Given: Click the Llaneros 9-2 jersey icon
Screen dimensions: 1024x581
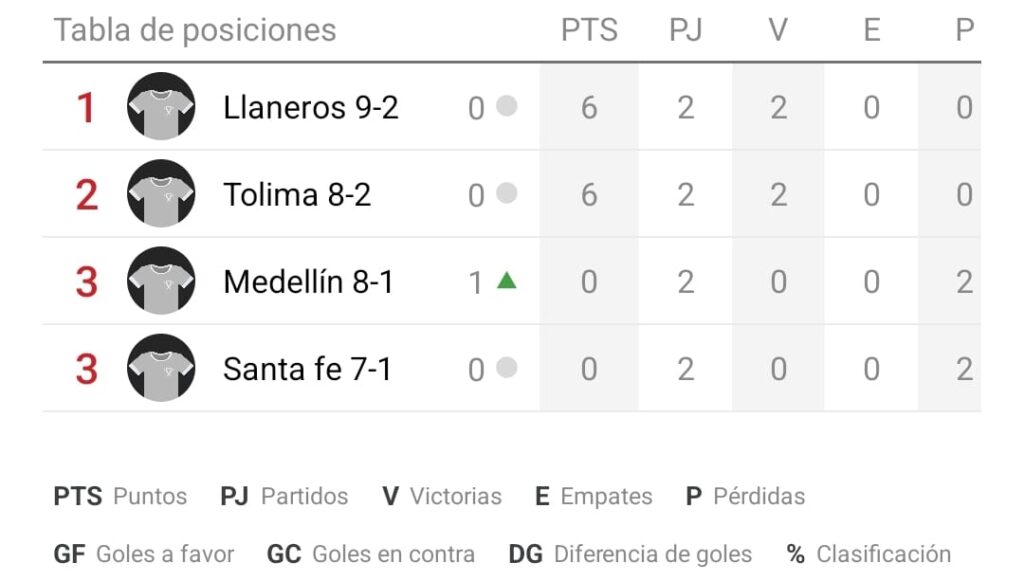Looking at the screenshot, I should tap(161, 106).
